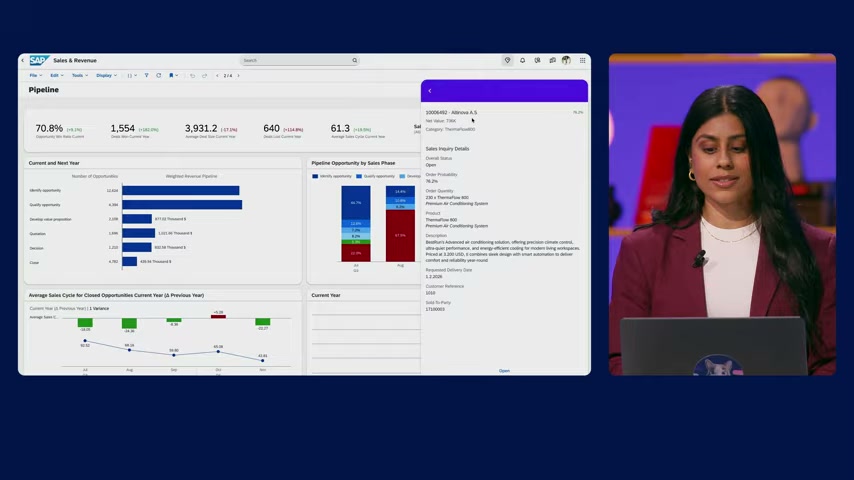Open the File menu

(35, 76)
